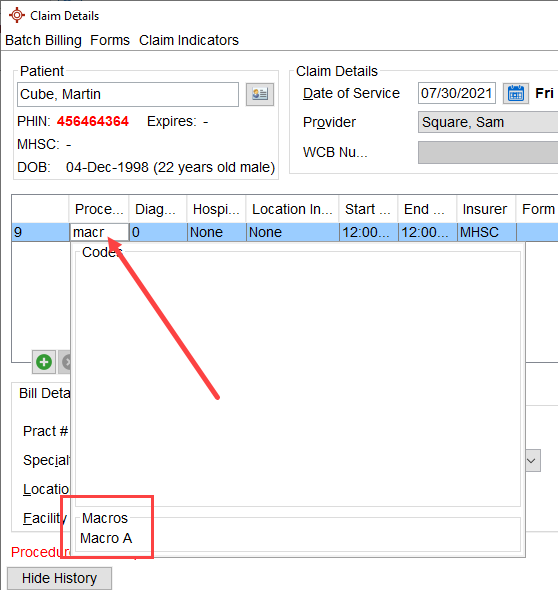Select Macro A from the Macros list
Viewport: 558px width, 590px height.
(106, 538)
